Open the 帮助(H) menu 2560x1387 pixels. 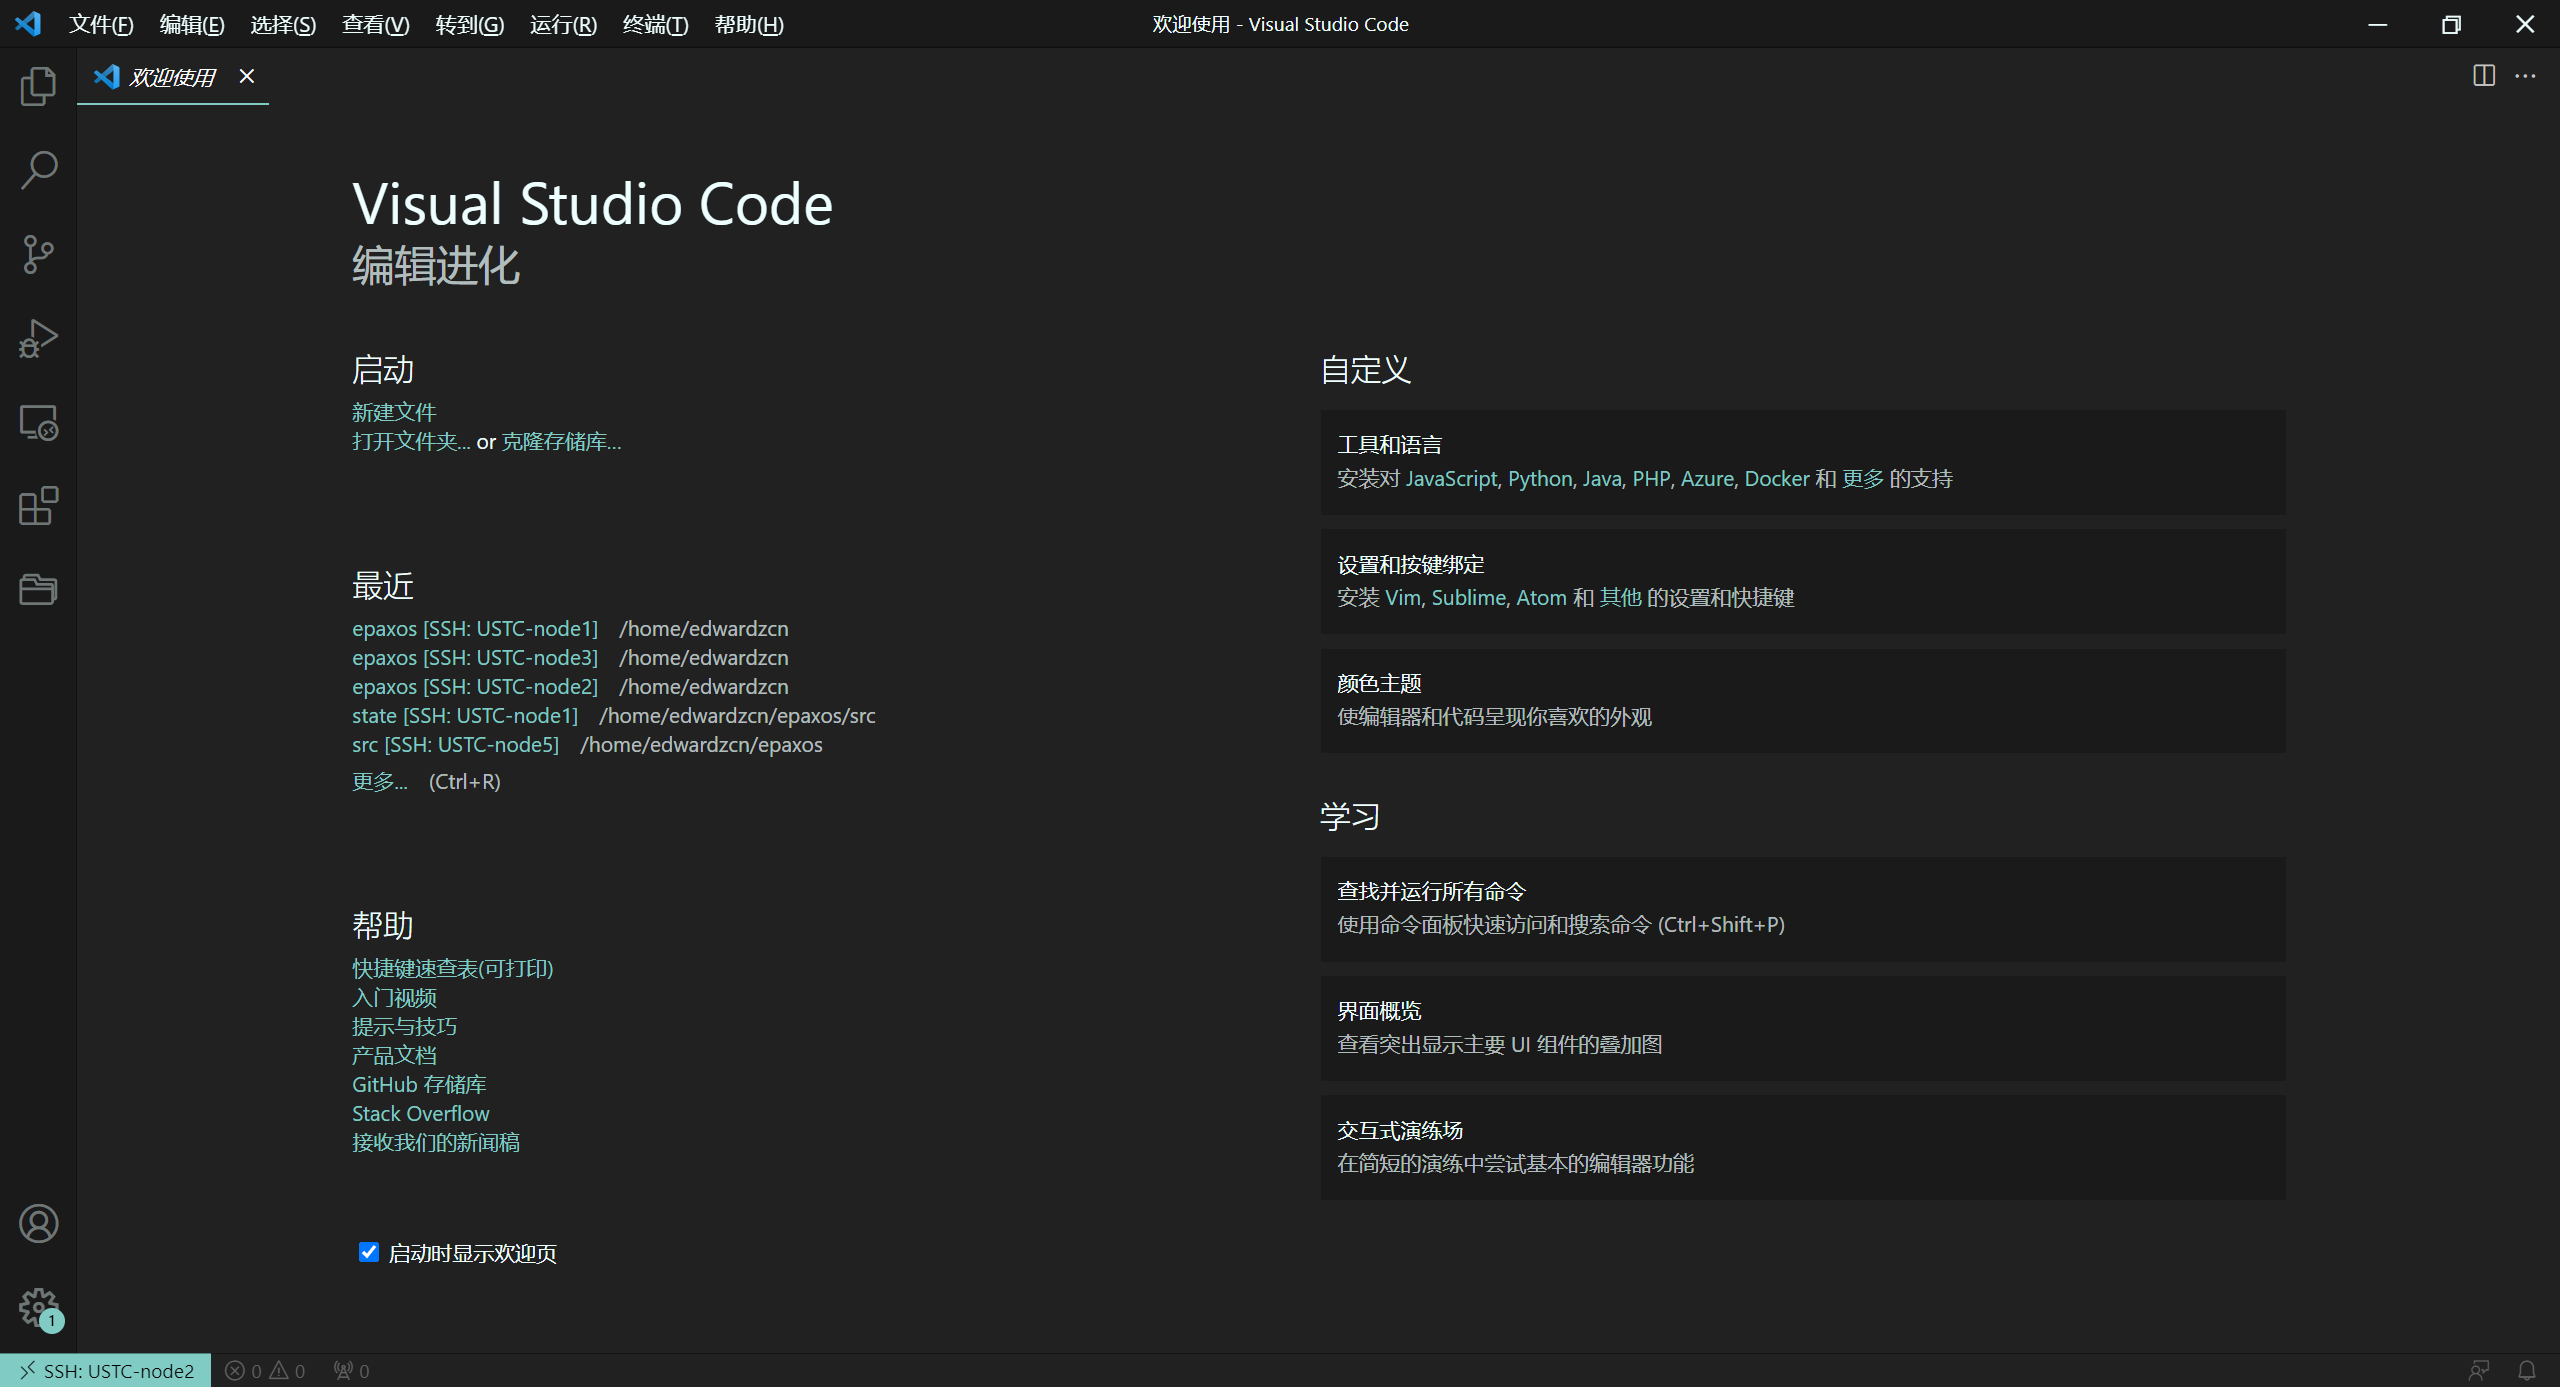[749, 24]
